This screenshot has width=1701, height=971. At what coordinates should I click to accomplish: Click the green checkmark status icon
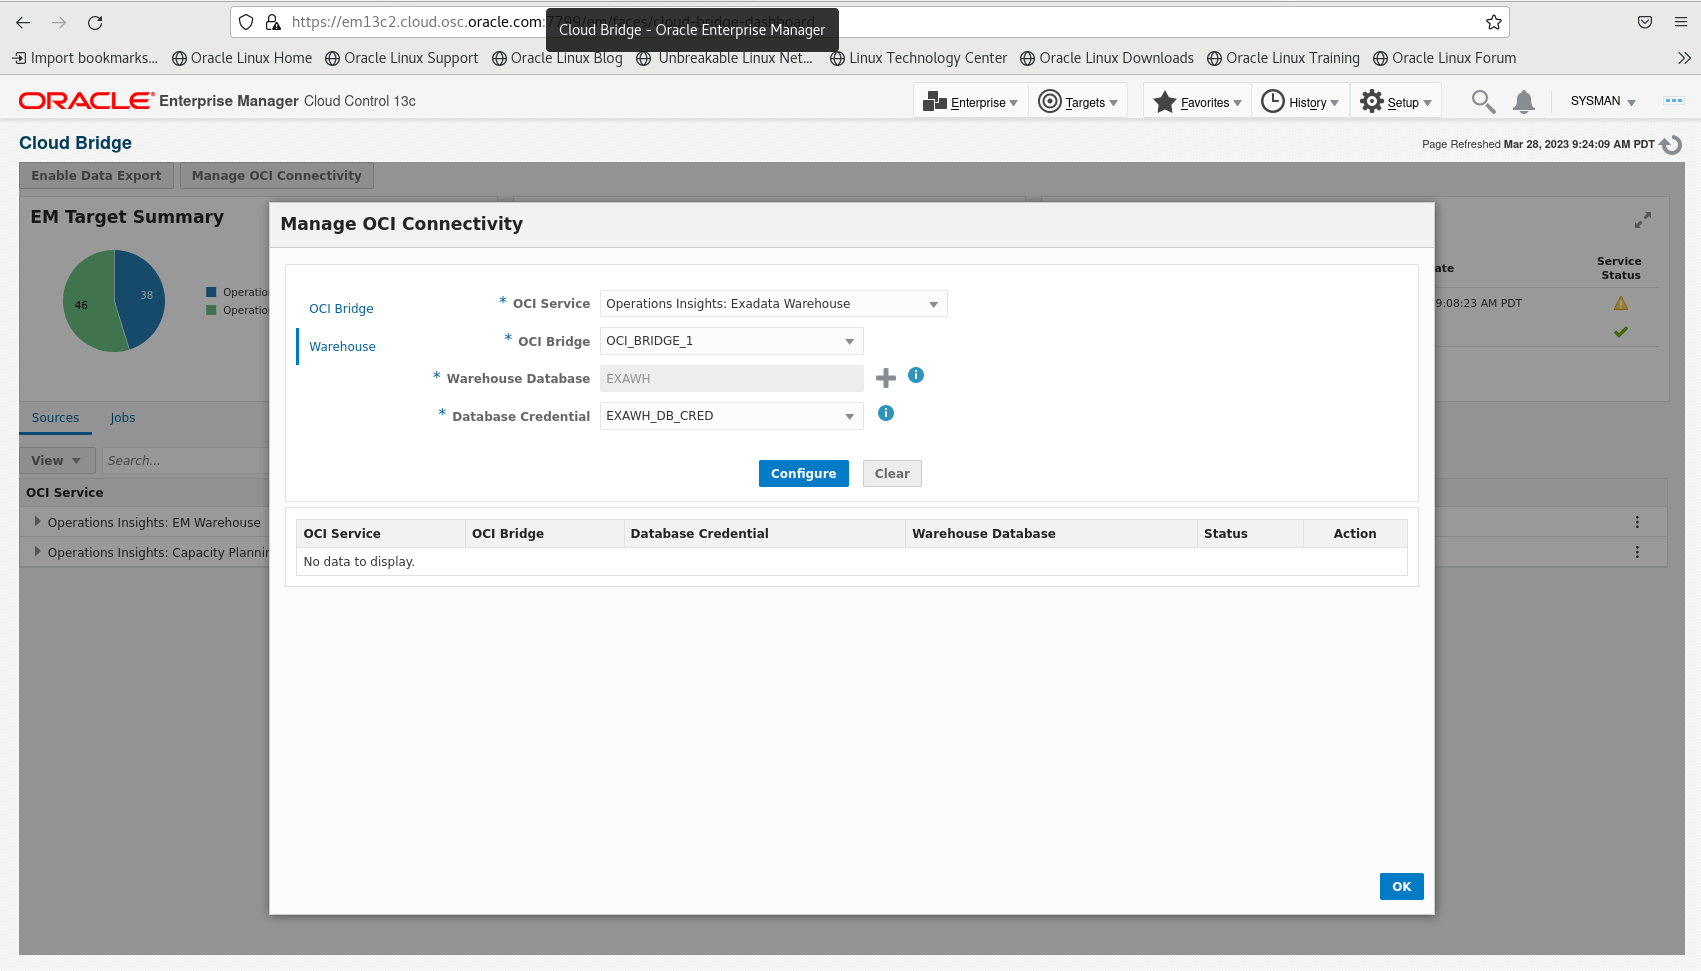pyautogui.click(x=1621, y=332)
